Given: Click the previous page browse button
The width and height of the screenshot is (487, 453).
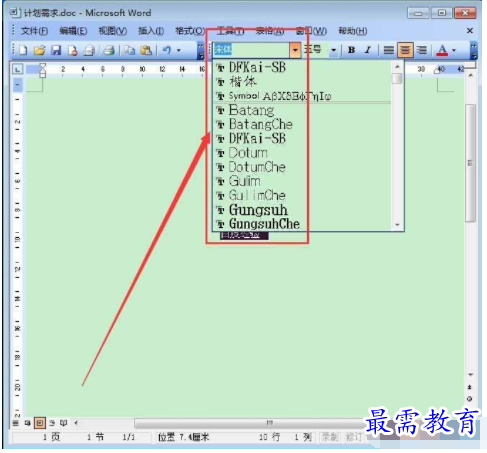Looking at the screenshot, I should (470, 387).
